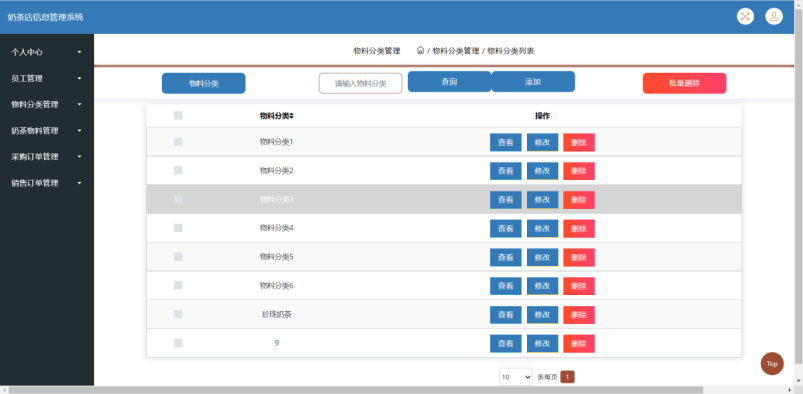Screen dimensions: 803x394
Task: Click the home icon in breadcrumb
Action: (x=420, y=50)
